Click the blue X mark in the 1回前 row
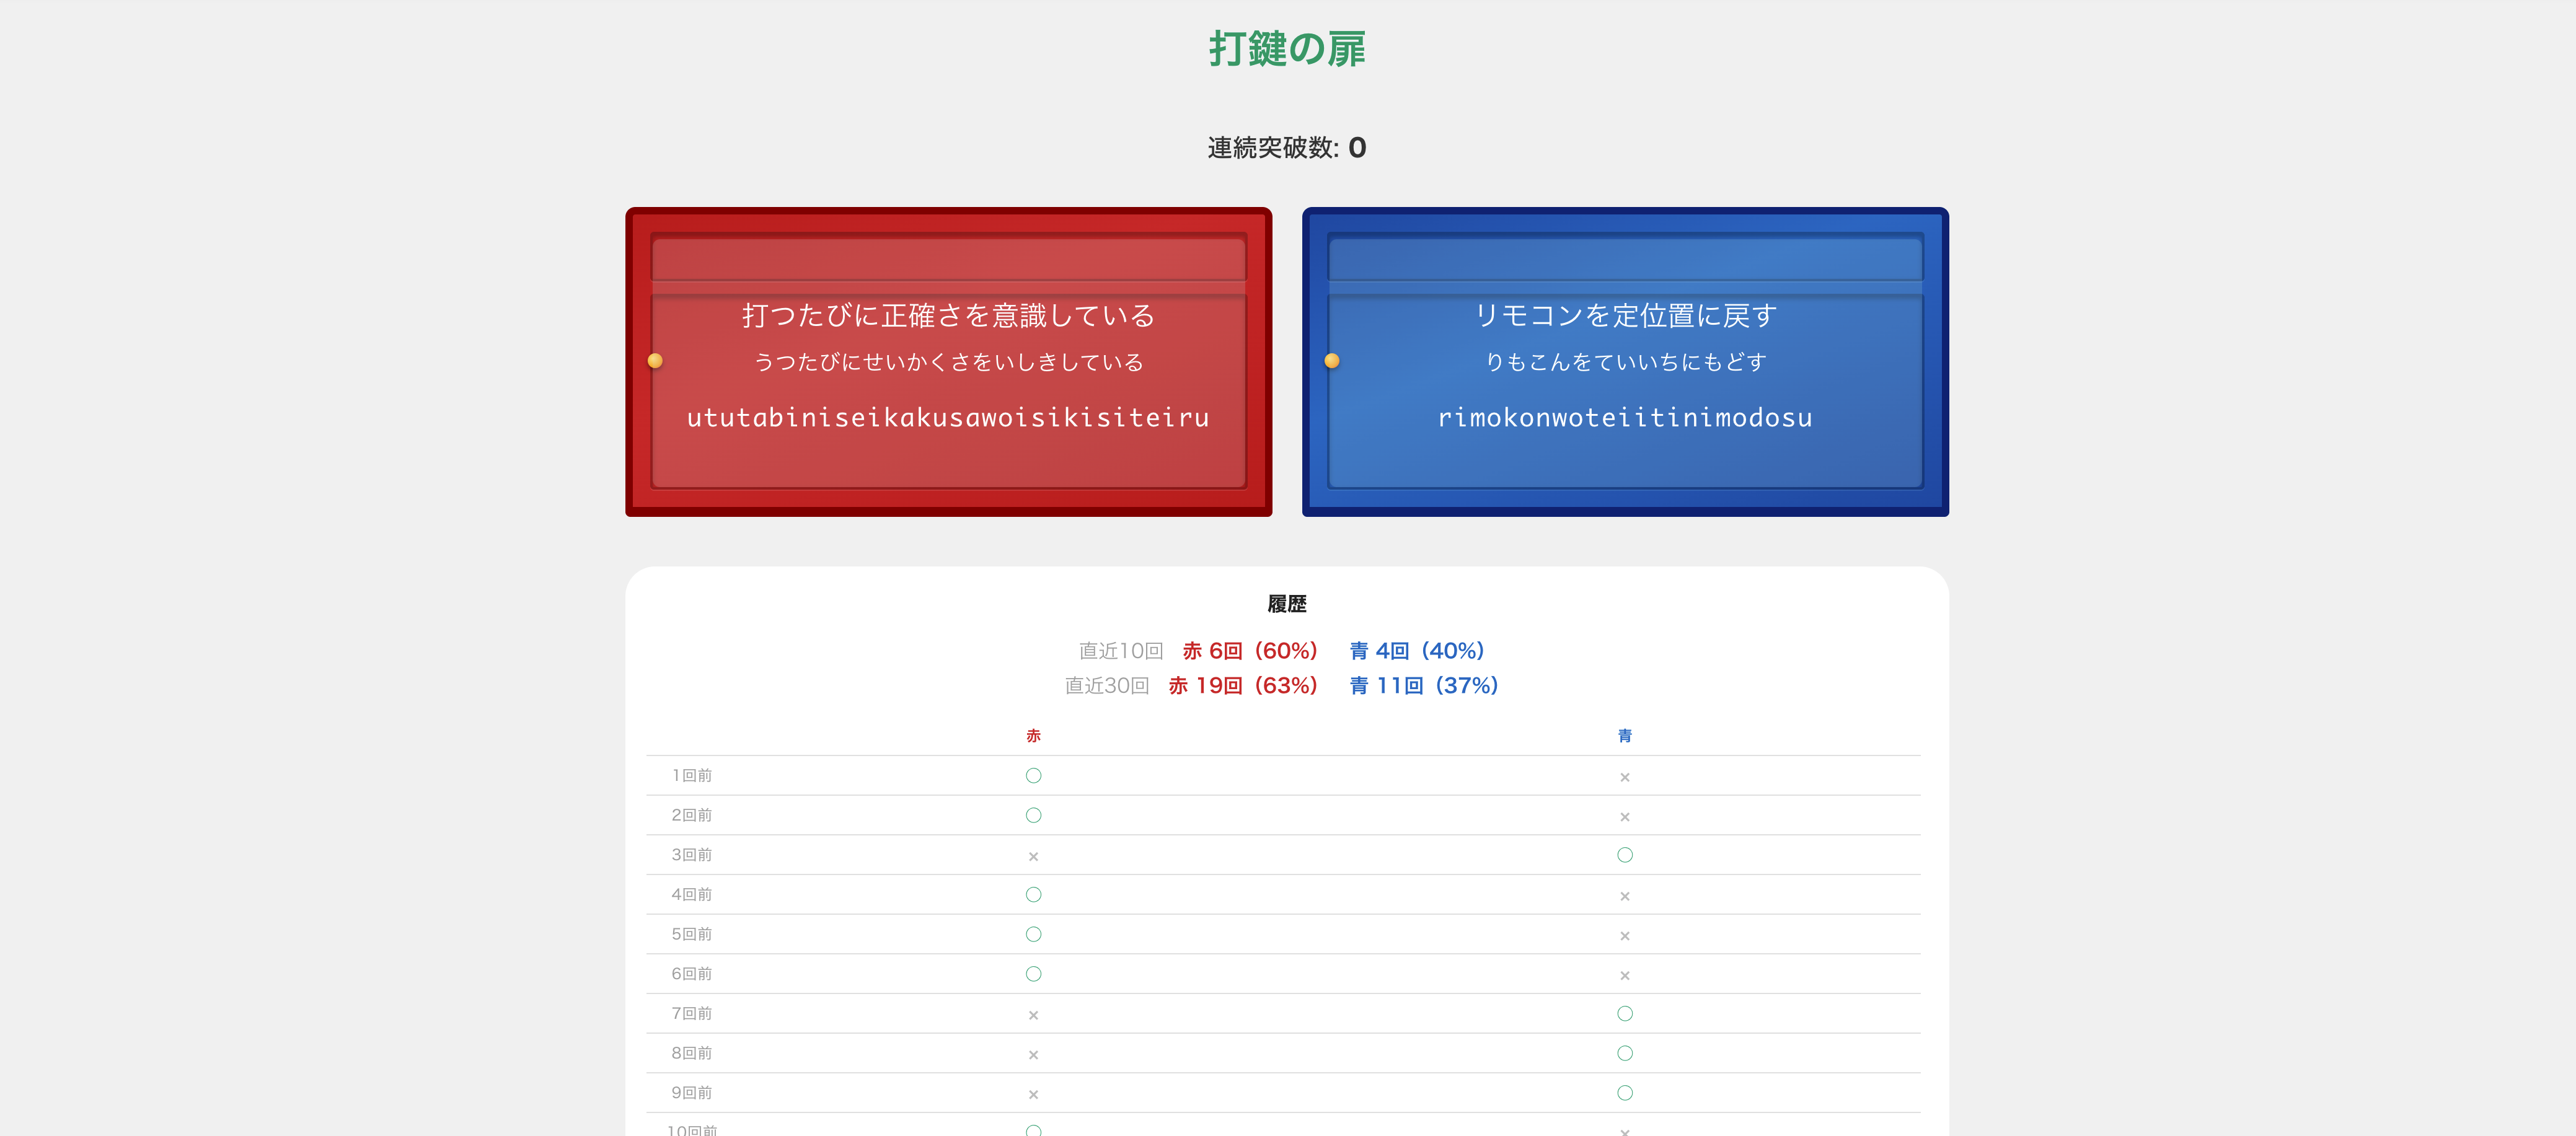The height and width of the screenshot is (1136, 2576). pos(1624,777)
